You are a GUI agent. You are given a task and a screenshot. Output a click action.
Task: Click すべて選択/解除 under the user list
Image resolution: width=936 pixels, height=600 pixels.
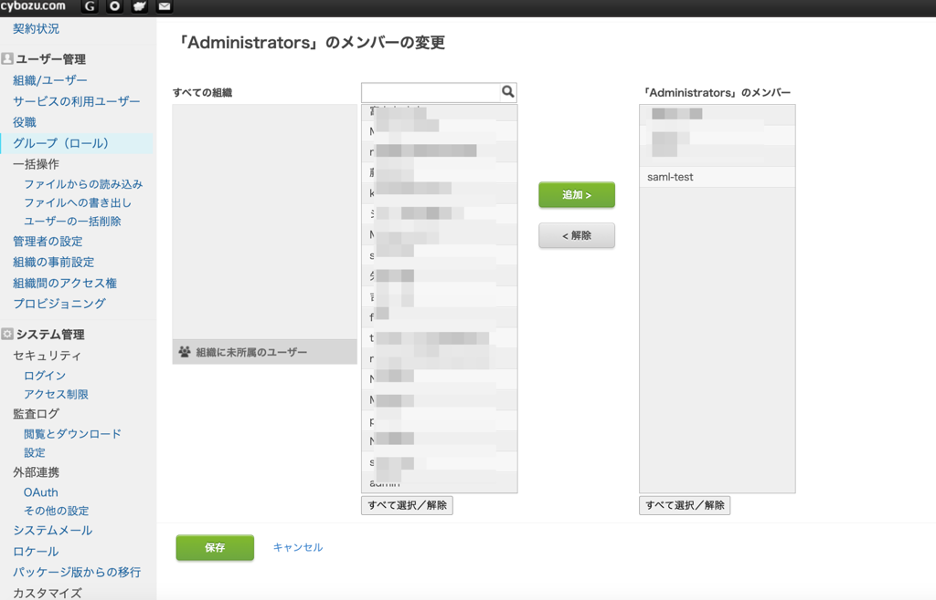(407, 505)
